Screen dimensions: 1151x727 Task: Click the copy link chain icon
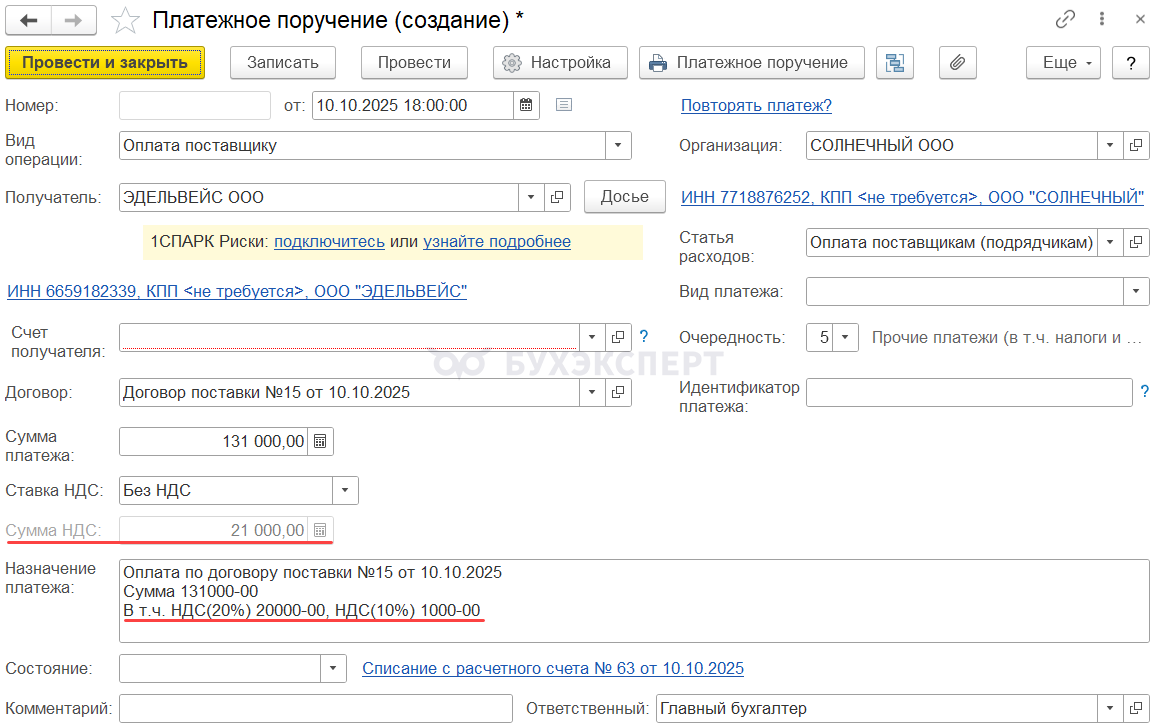(1066, 20)
